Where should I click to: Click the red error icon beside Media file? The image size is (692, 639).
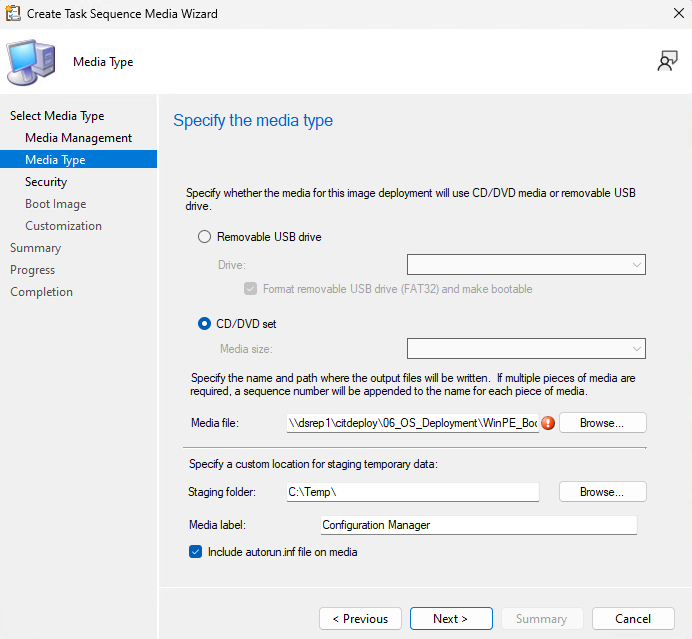(548, 423)
